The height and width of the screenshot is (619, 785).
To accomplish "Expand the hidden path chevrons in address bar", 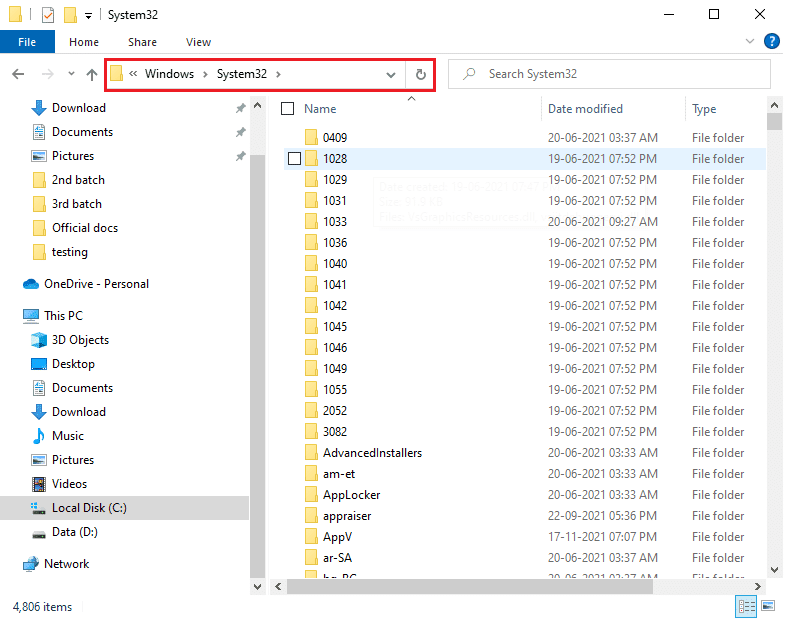I will [133, 74].
